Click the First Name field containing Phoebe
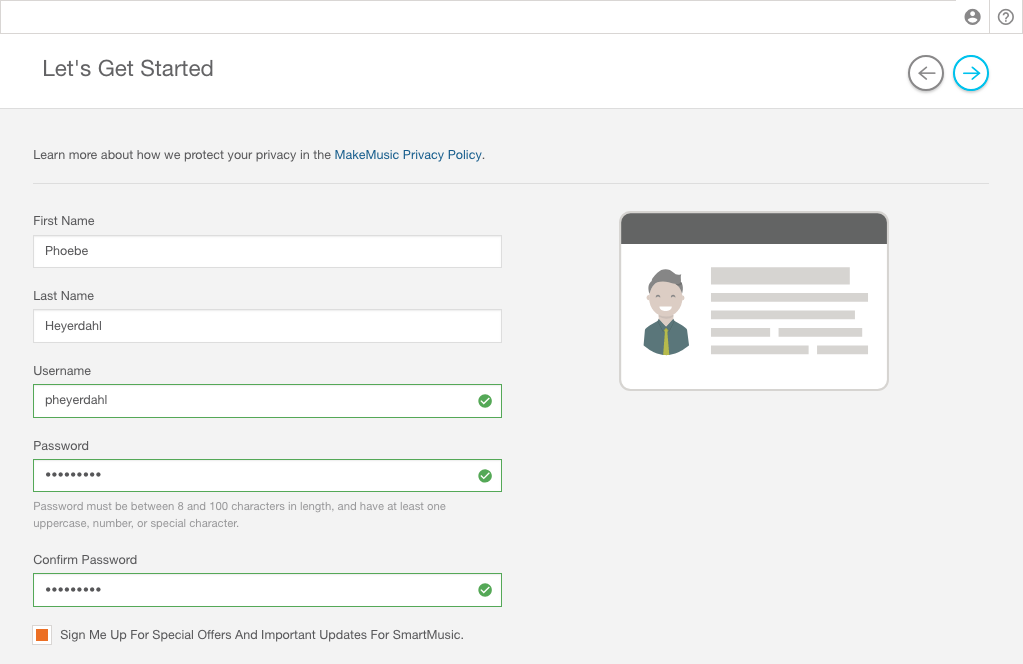 267,252
